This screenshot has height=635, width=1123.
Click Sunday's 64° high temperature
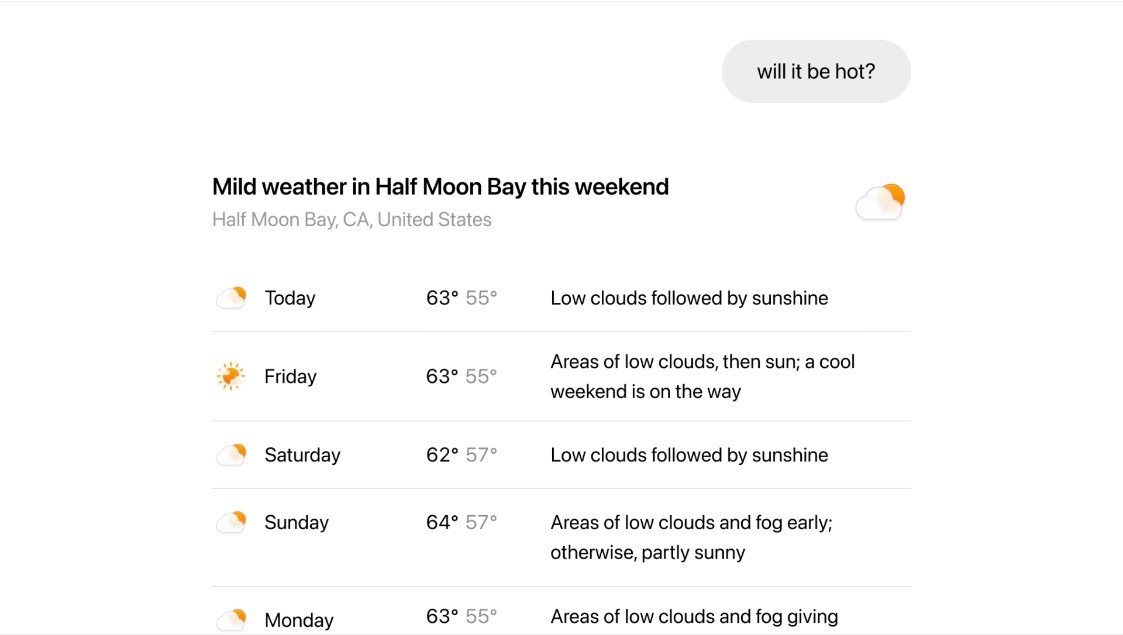click(x=442, y=522)
